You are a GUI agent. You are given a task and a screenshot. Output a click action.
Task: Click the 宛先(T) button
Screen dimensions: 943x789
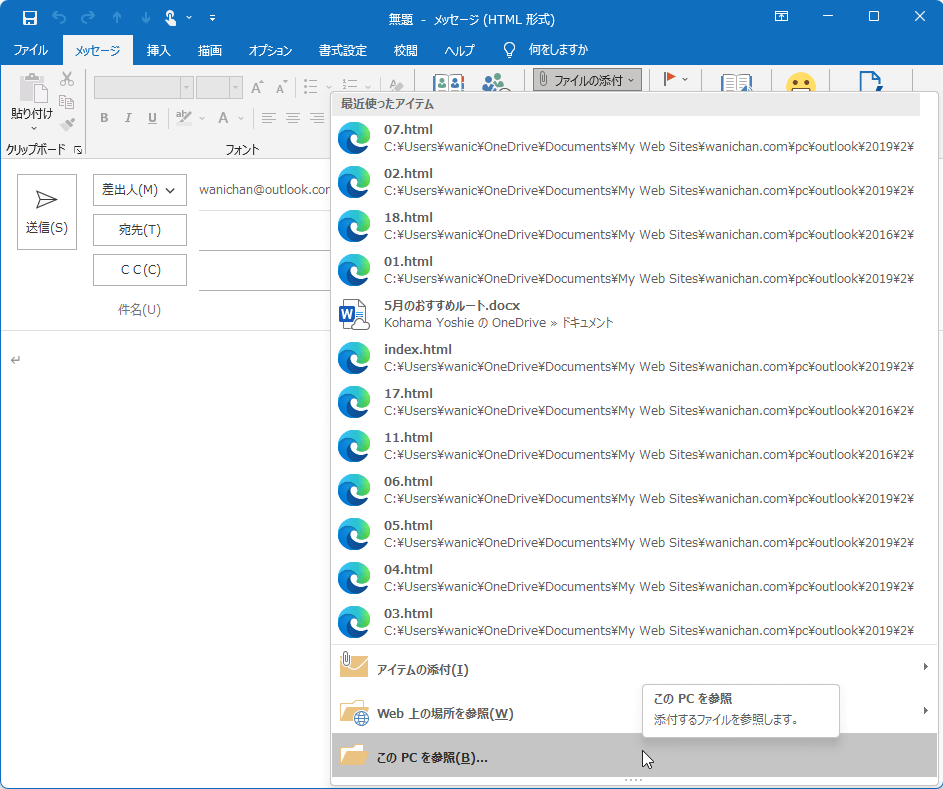pos(140,230)
